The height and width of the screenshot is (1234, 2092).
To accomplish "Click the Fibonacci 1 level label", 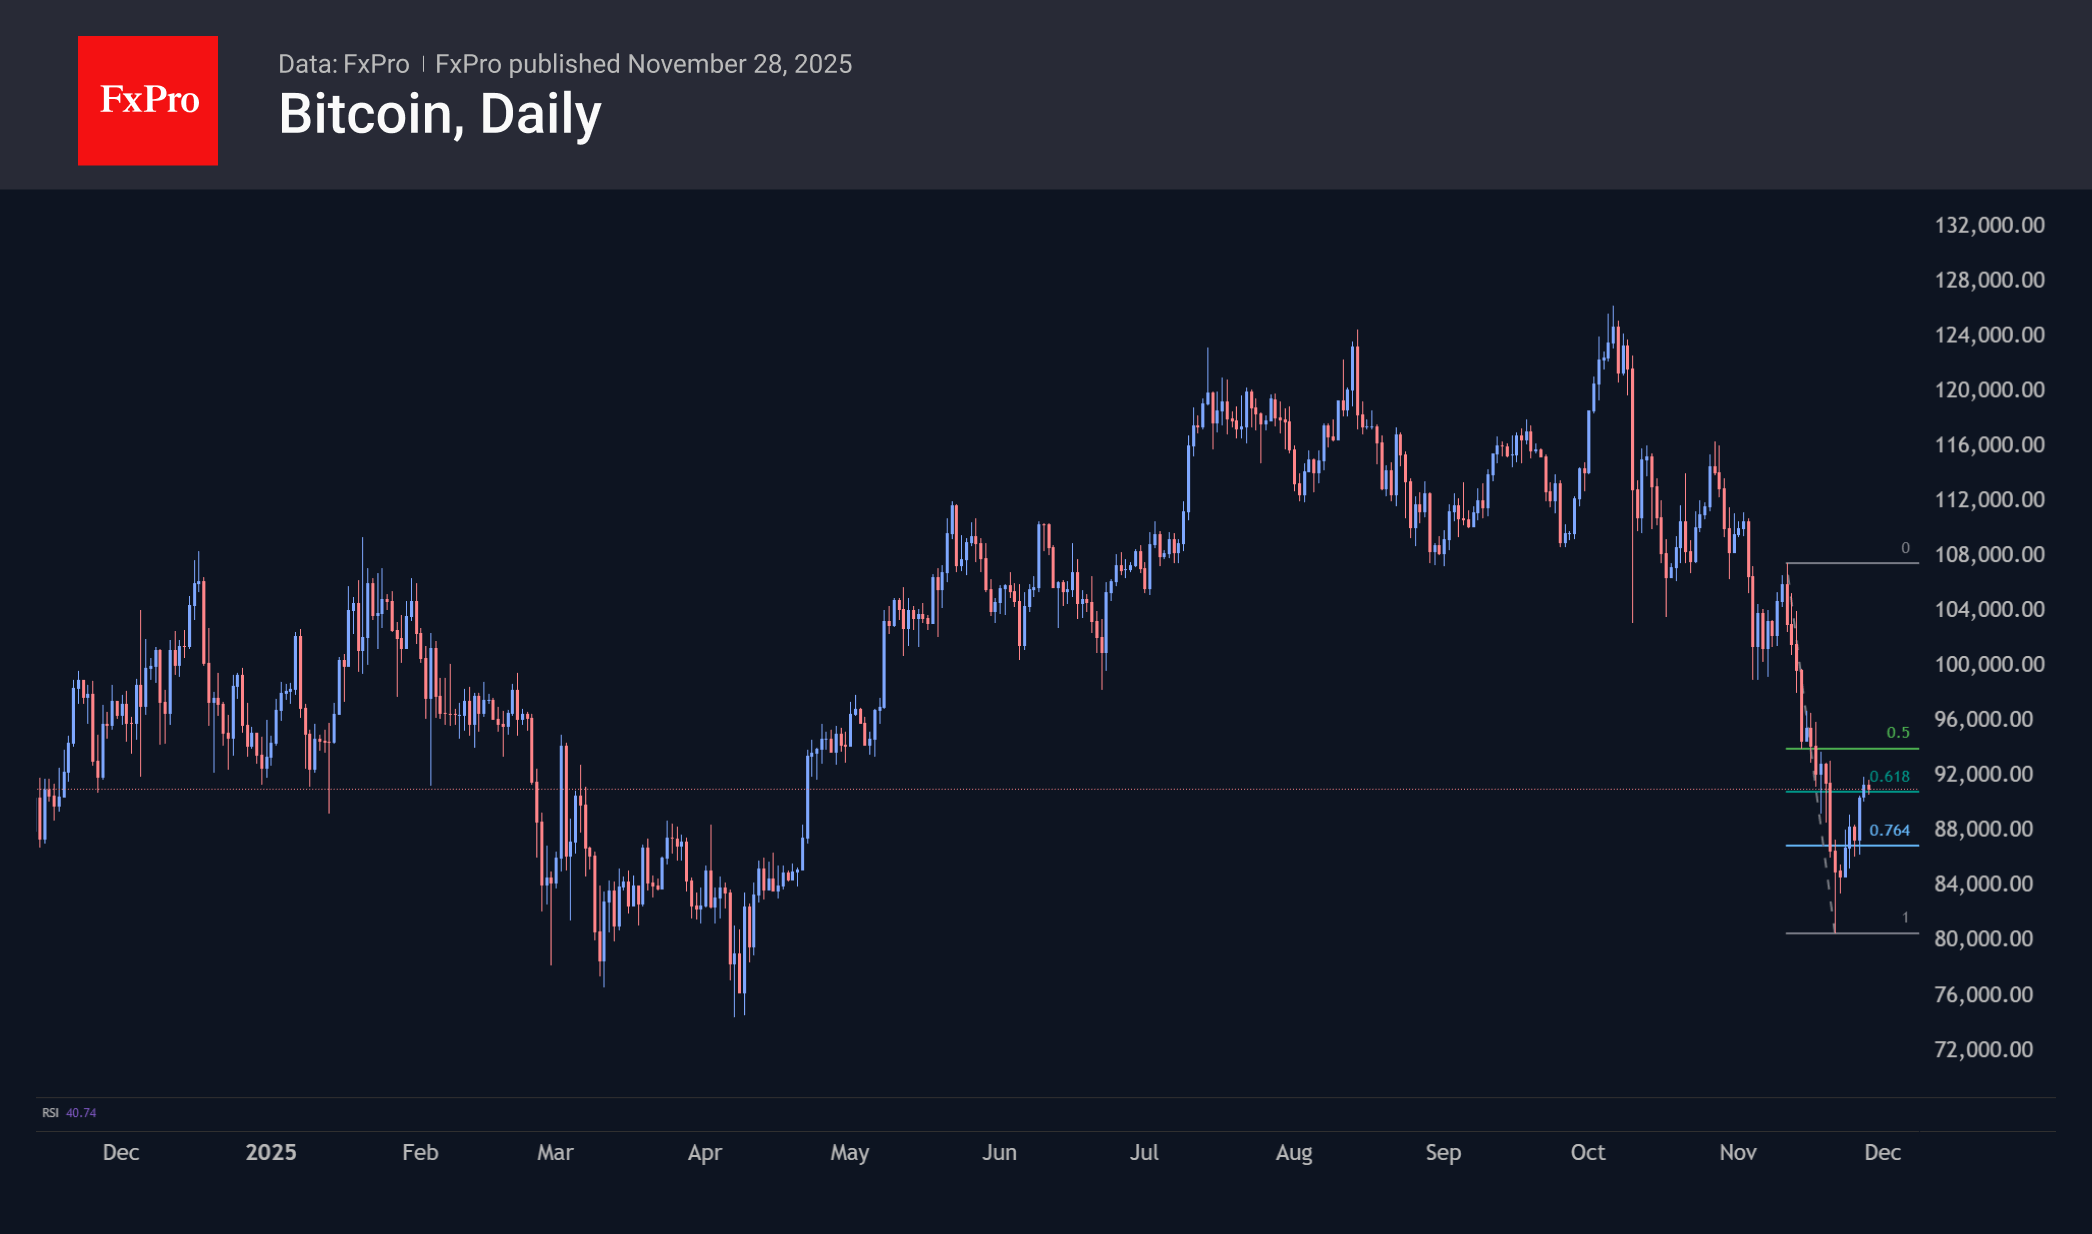I will pos(1905,917).
